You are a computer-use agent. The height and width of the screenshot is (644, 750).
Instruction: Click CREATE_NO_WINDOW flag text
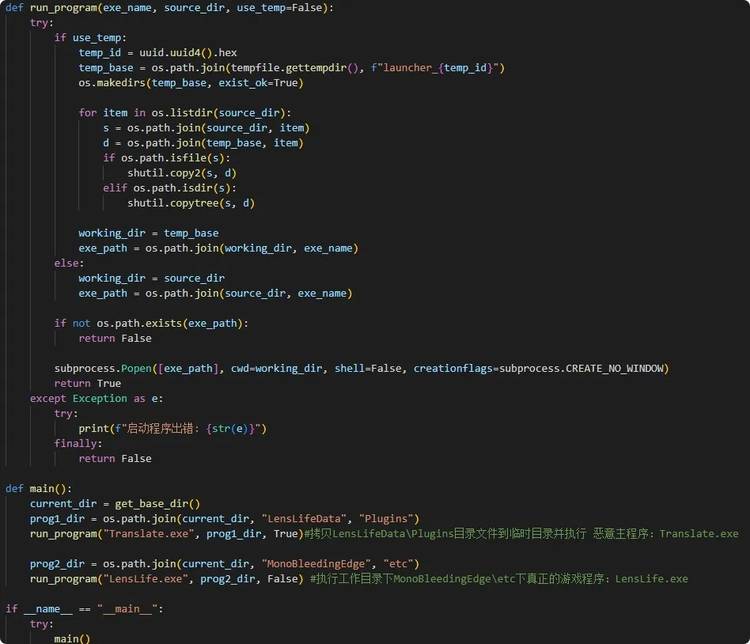(x=615, y=368)
